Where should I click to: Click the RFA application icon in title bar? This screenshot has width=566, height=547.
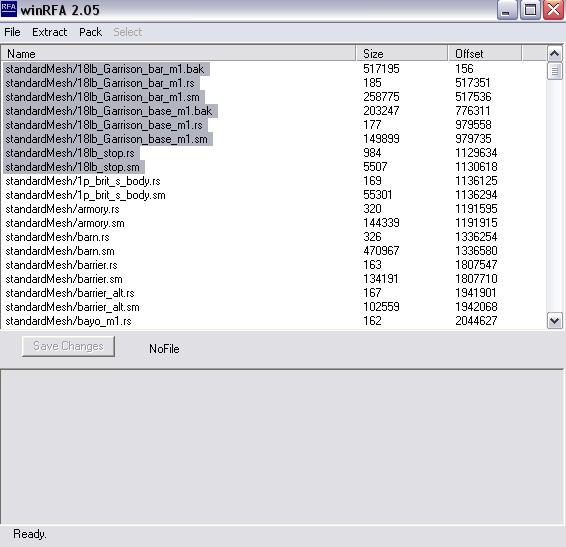pyautogui.click(x=9, y=9)
